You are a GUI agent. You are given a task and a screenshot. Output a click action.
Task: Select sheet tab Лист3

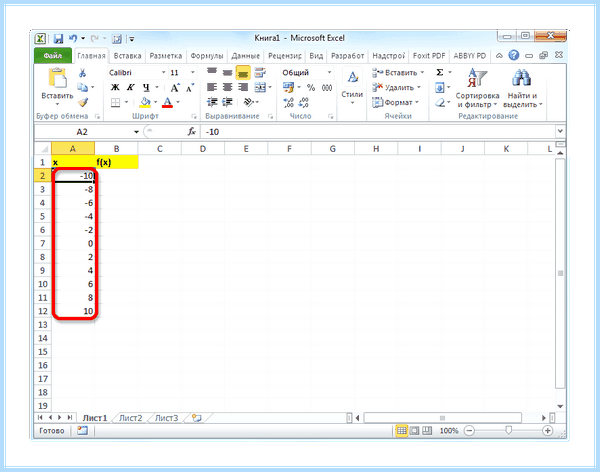166,418
